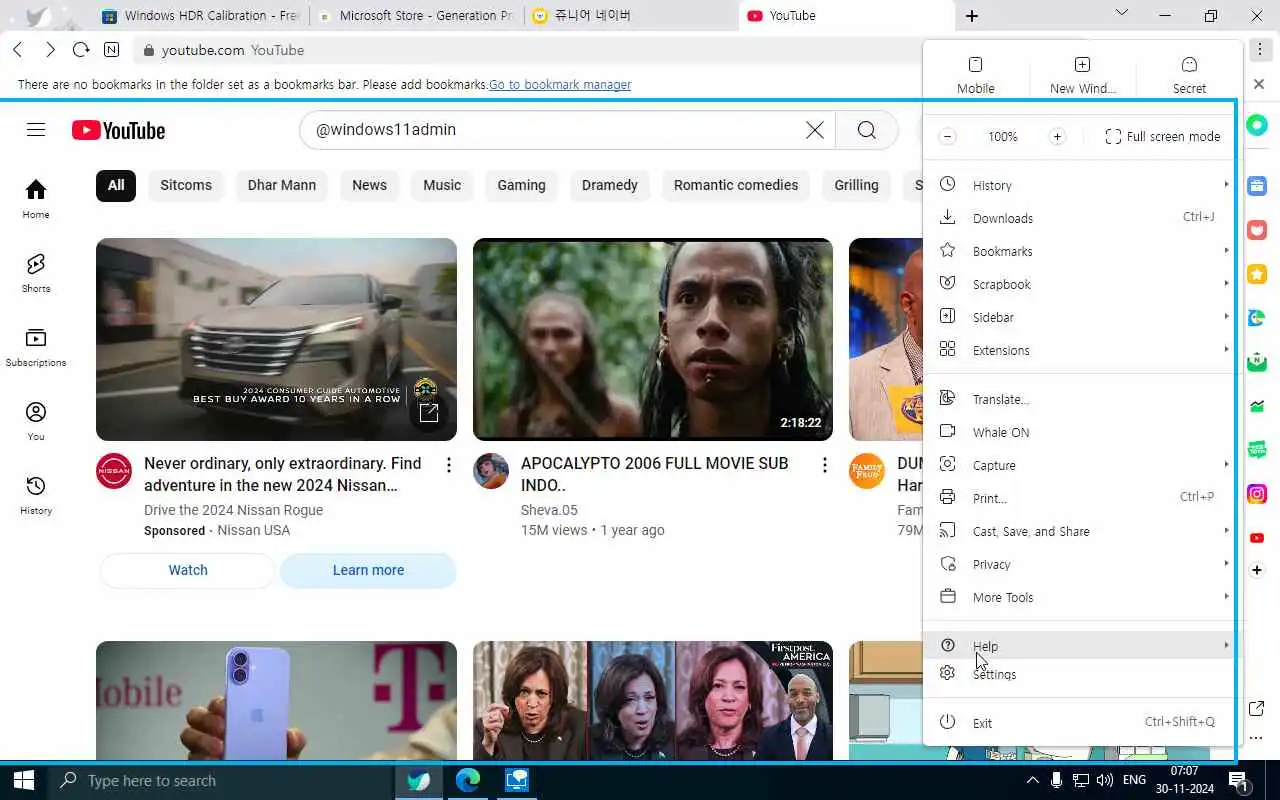Open Settings from the menu
This screenshot has width=1280, height=800.
click(1081, 674)
